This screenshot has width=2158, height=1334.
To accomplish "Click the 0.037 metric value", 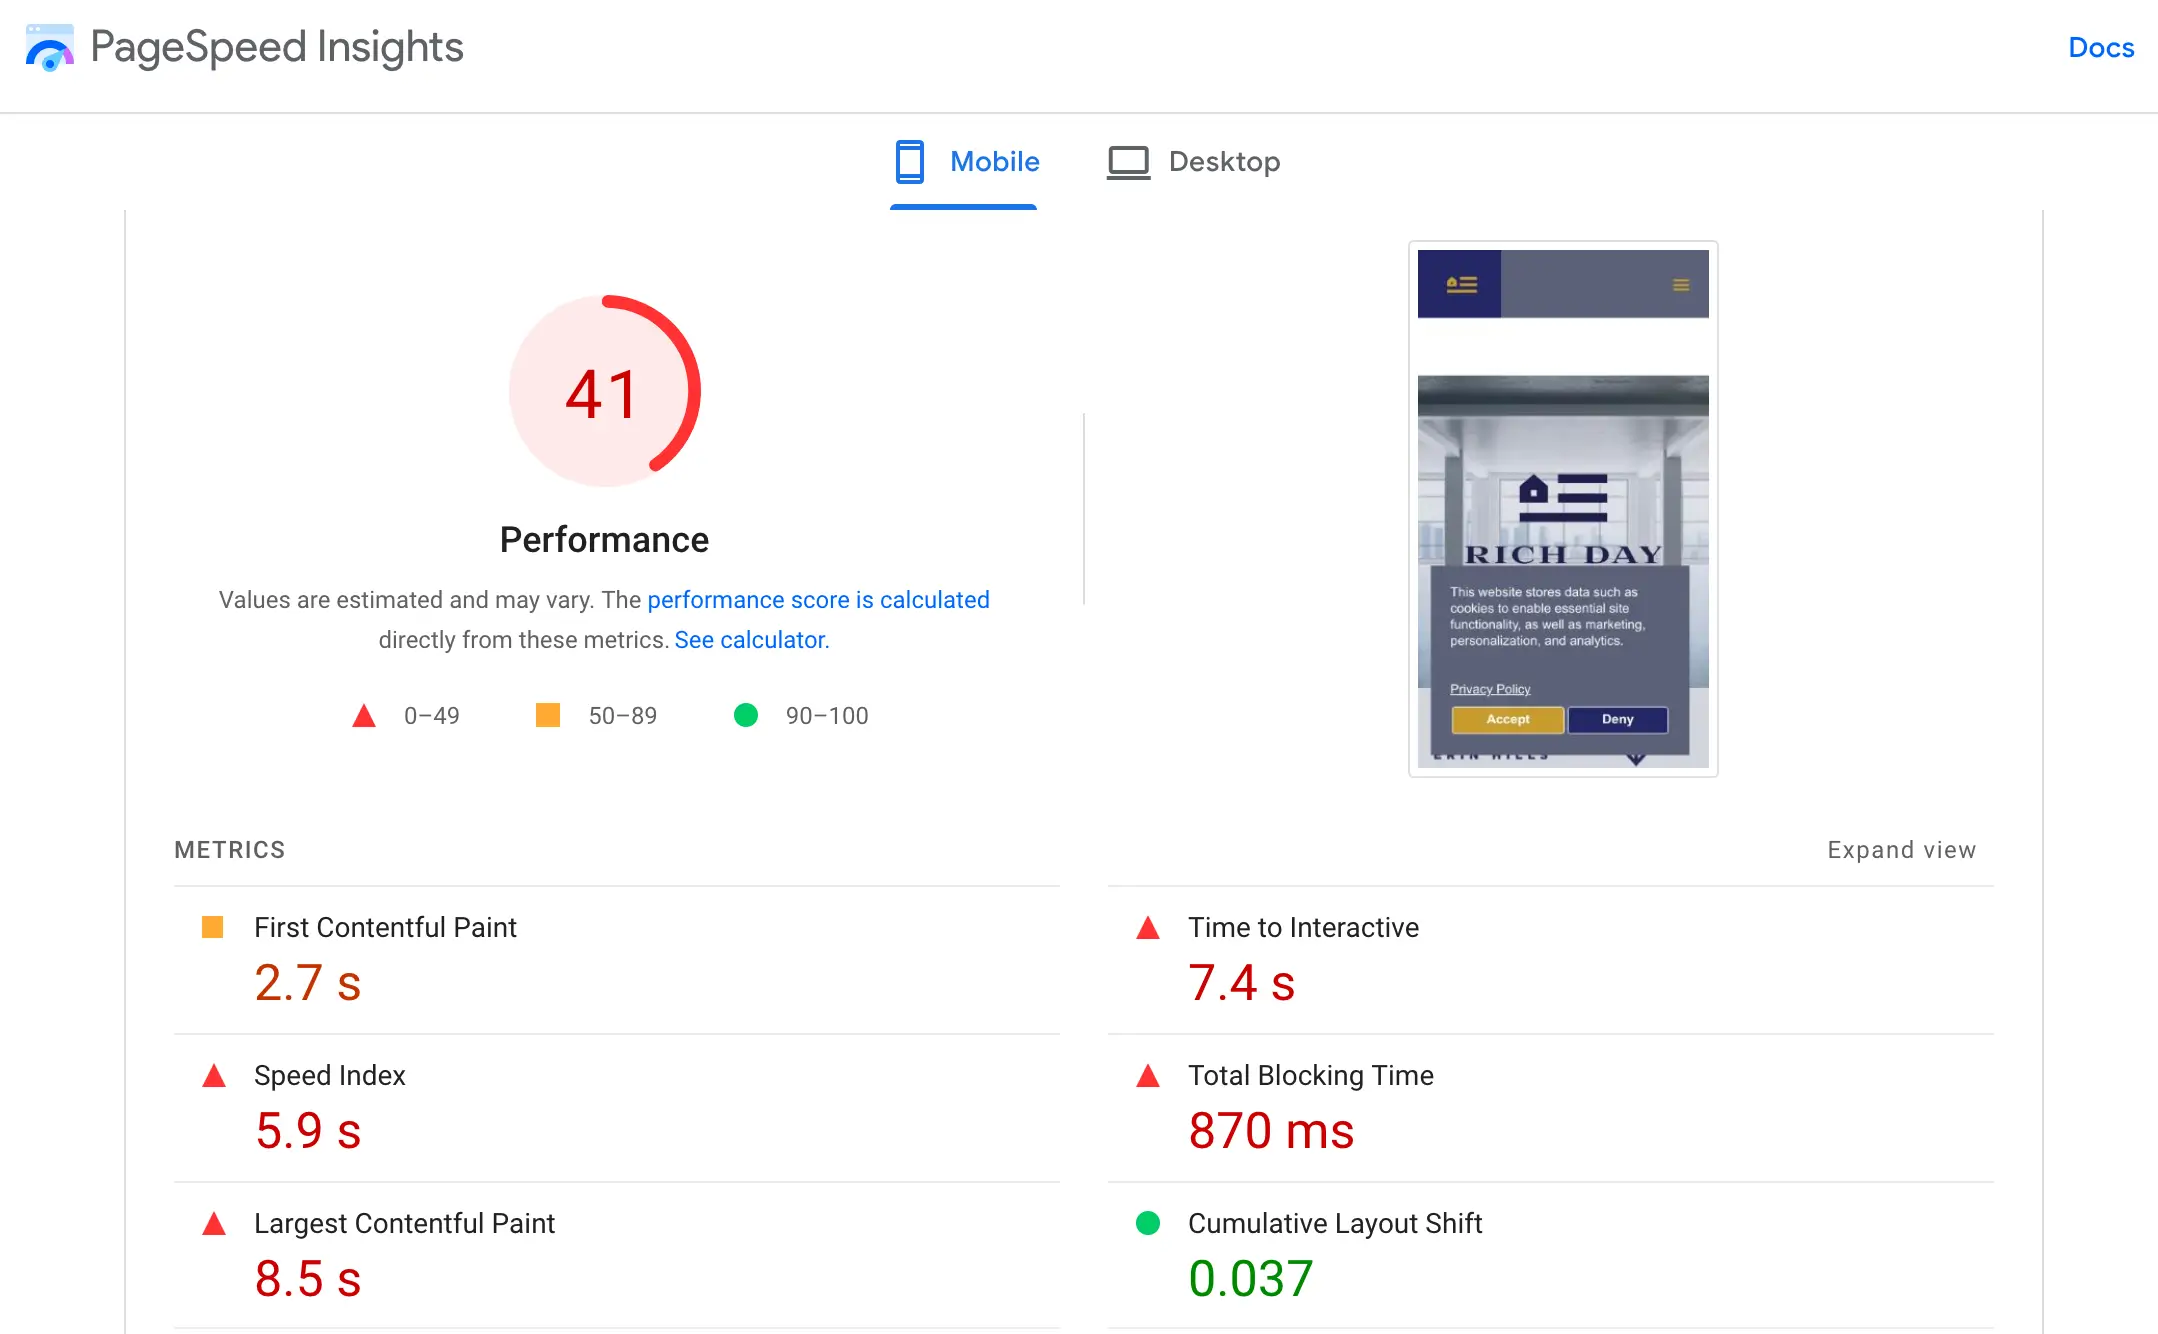I will point(1251,1279).
